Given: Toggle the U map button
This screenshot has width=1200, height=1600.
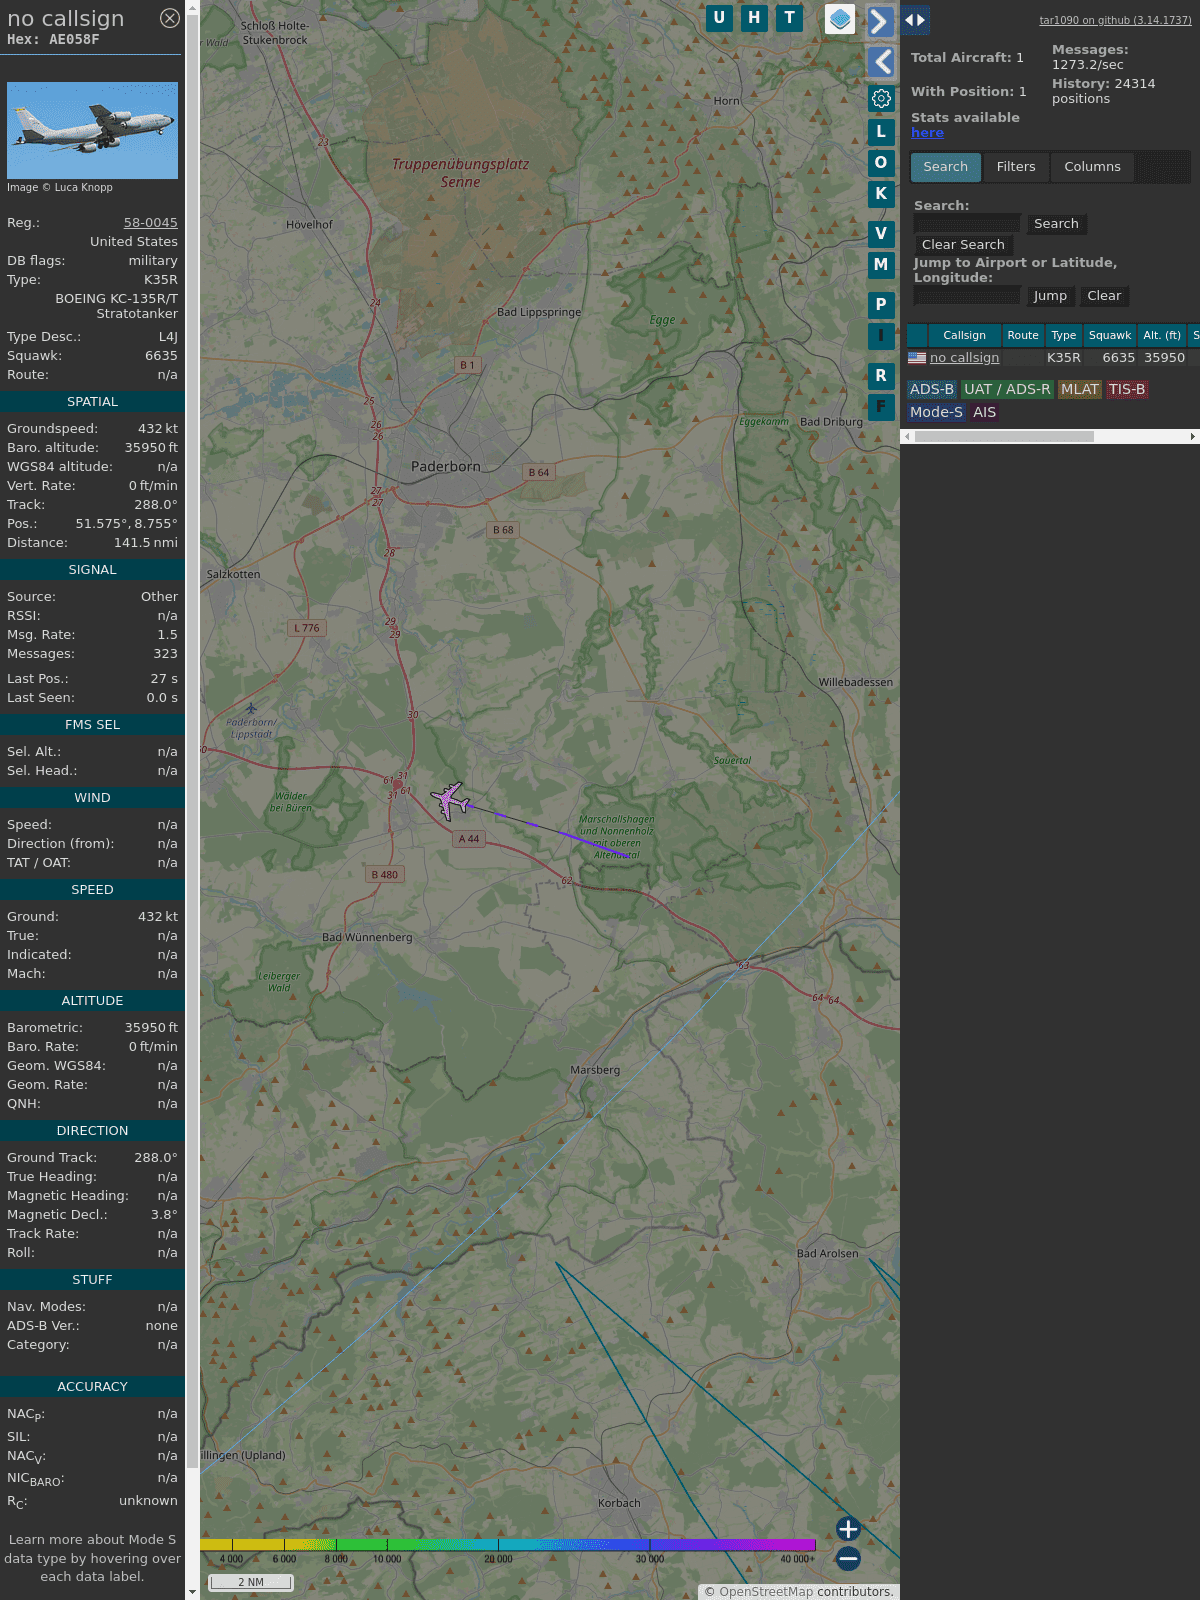Looking at the screenshot, I should click(x=719, y=18).
